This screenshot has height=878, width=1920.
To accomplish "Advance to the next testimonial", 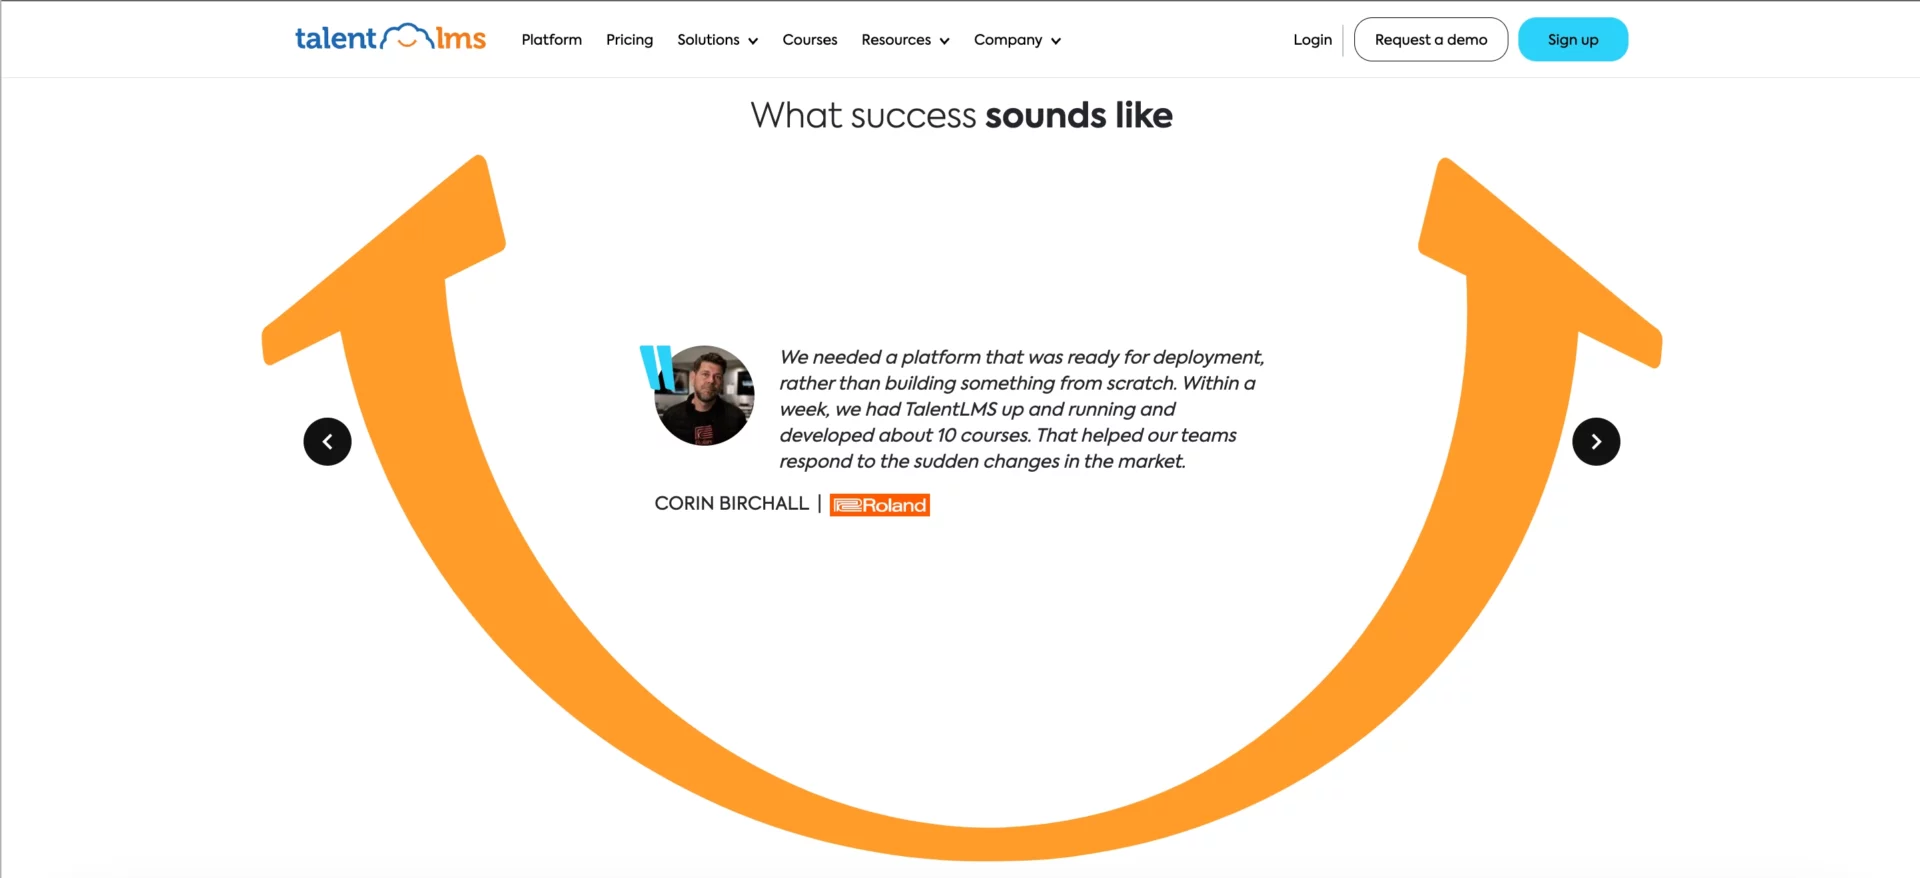I will 1596,441.
